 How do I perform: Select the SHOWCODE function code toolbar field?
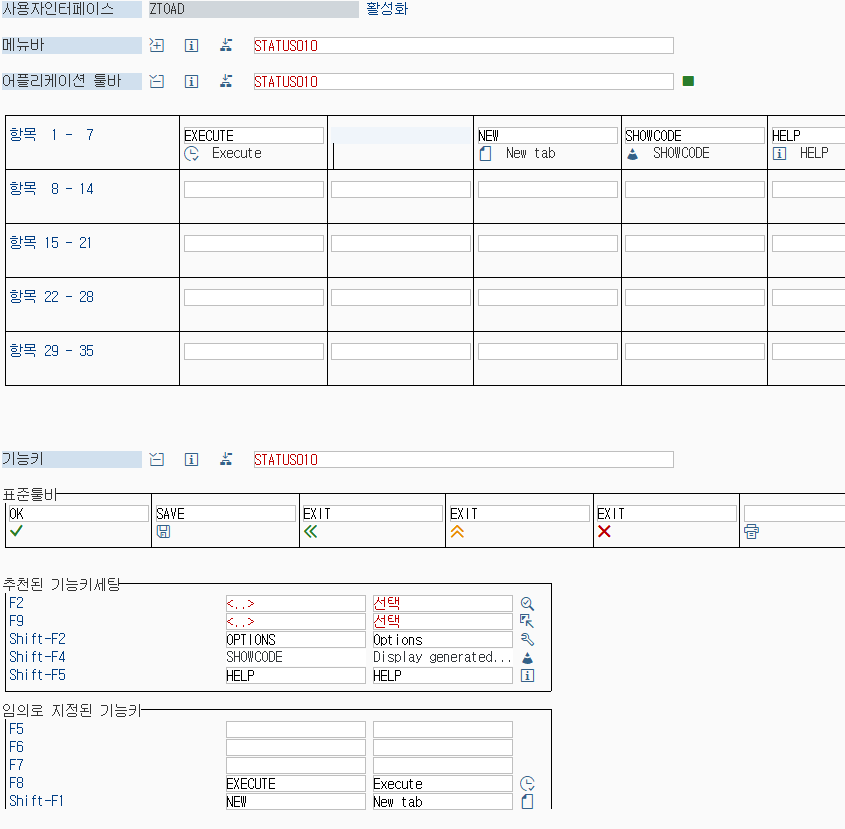click(x=695, y=135)
